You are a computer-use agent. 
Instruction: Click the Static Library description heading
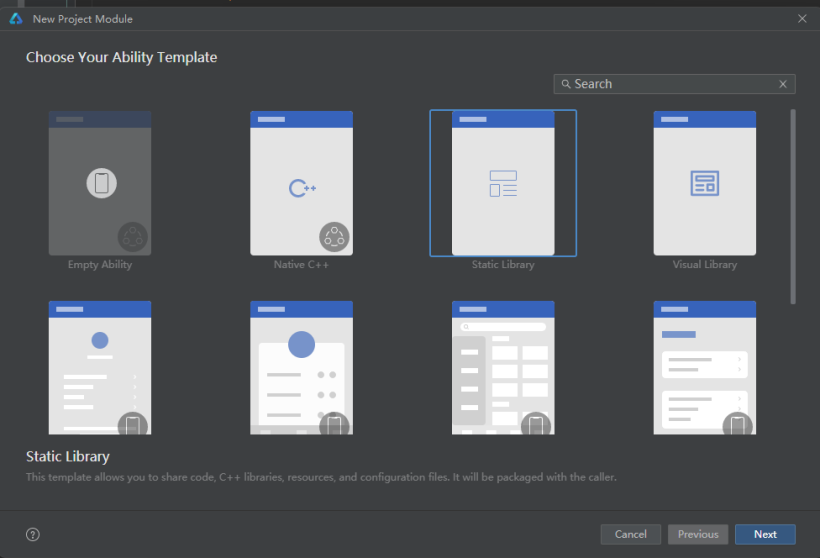pyautogui.click(x=68, y=457)
